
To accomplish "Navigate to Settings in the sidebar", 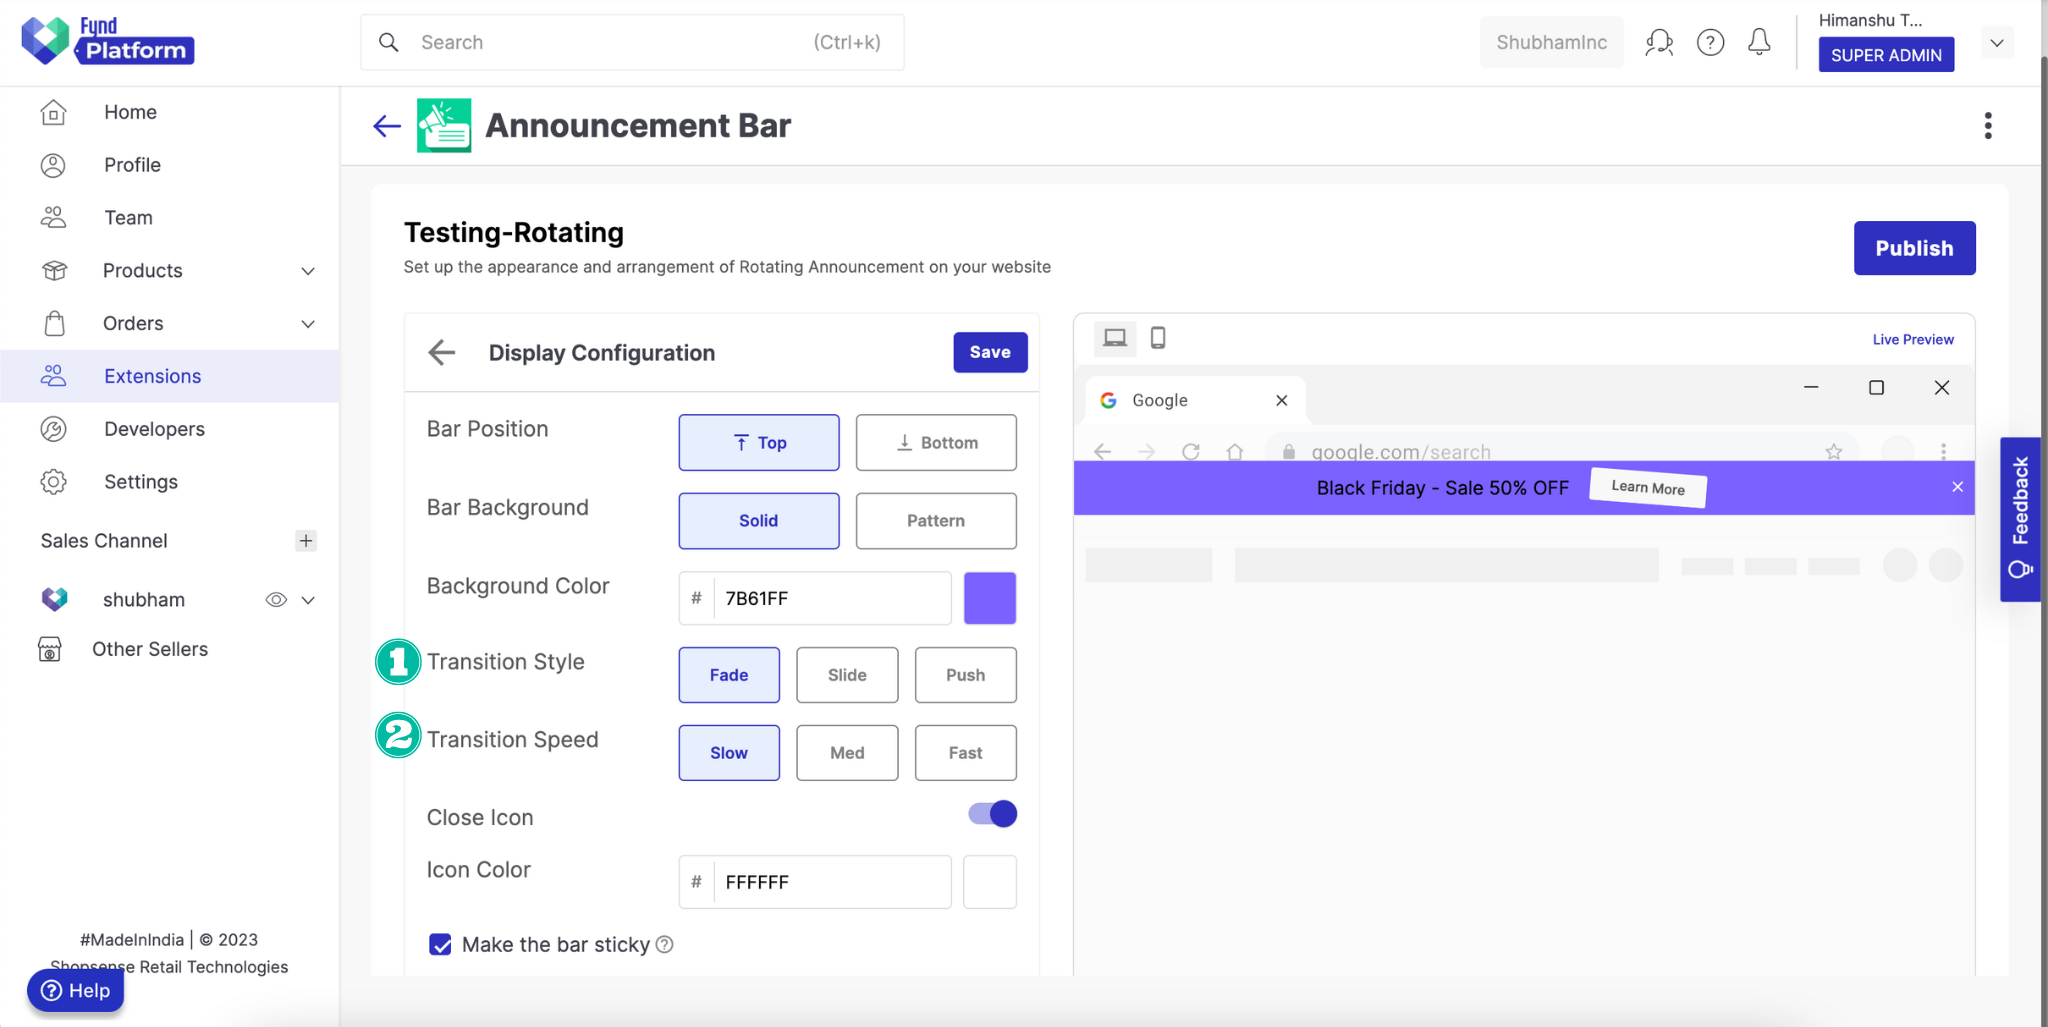I will coord(141,481).
